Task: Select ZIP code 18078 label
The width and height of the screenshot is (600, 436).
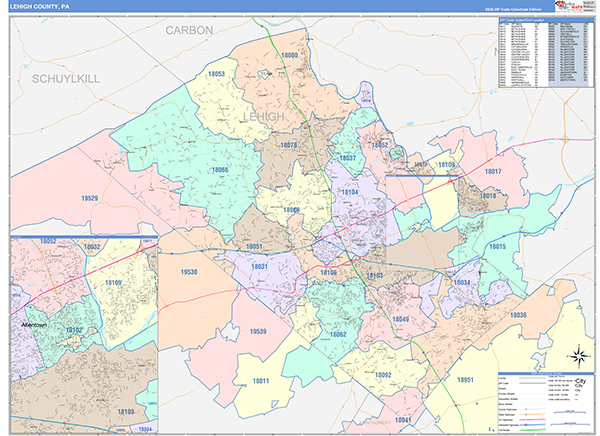Action: pyautogui.click(x=289, y=145)
